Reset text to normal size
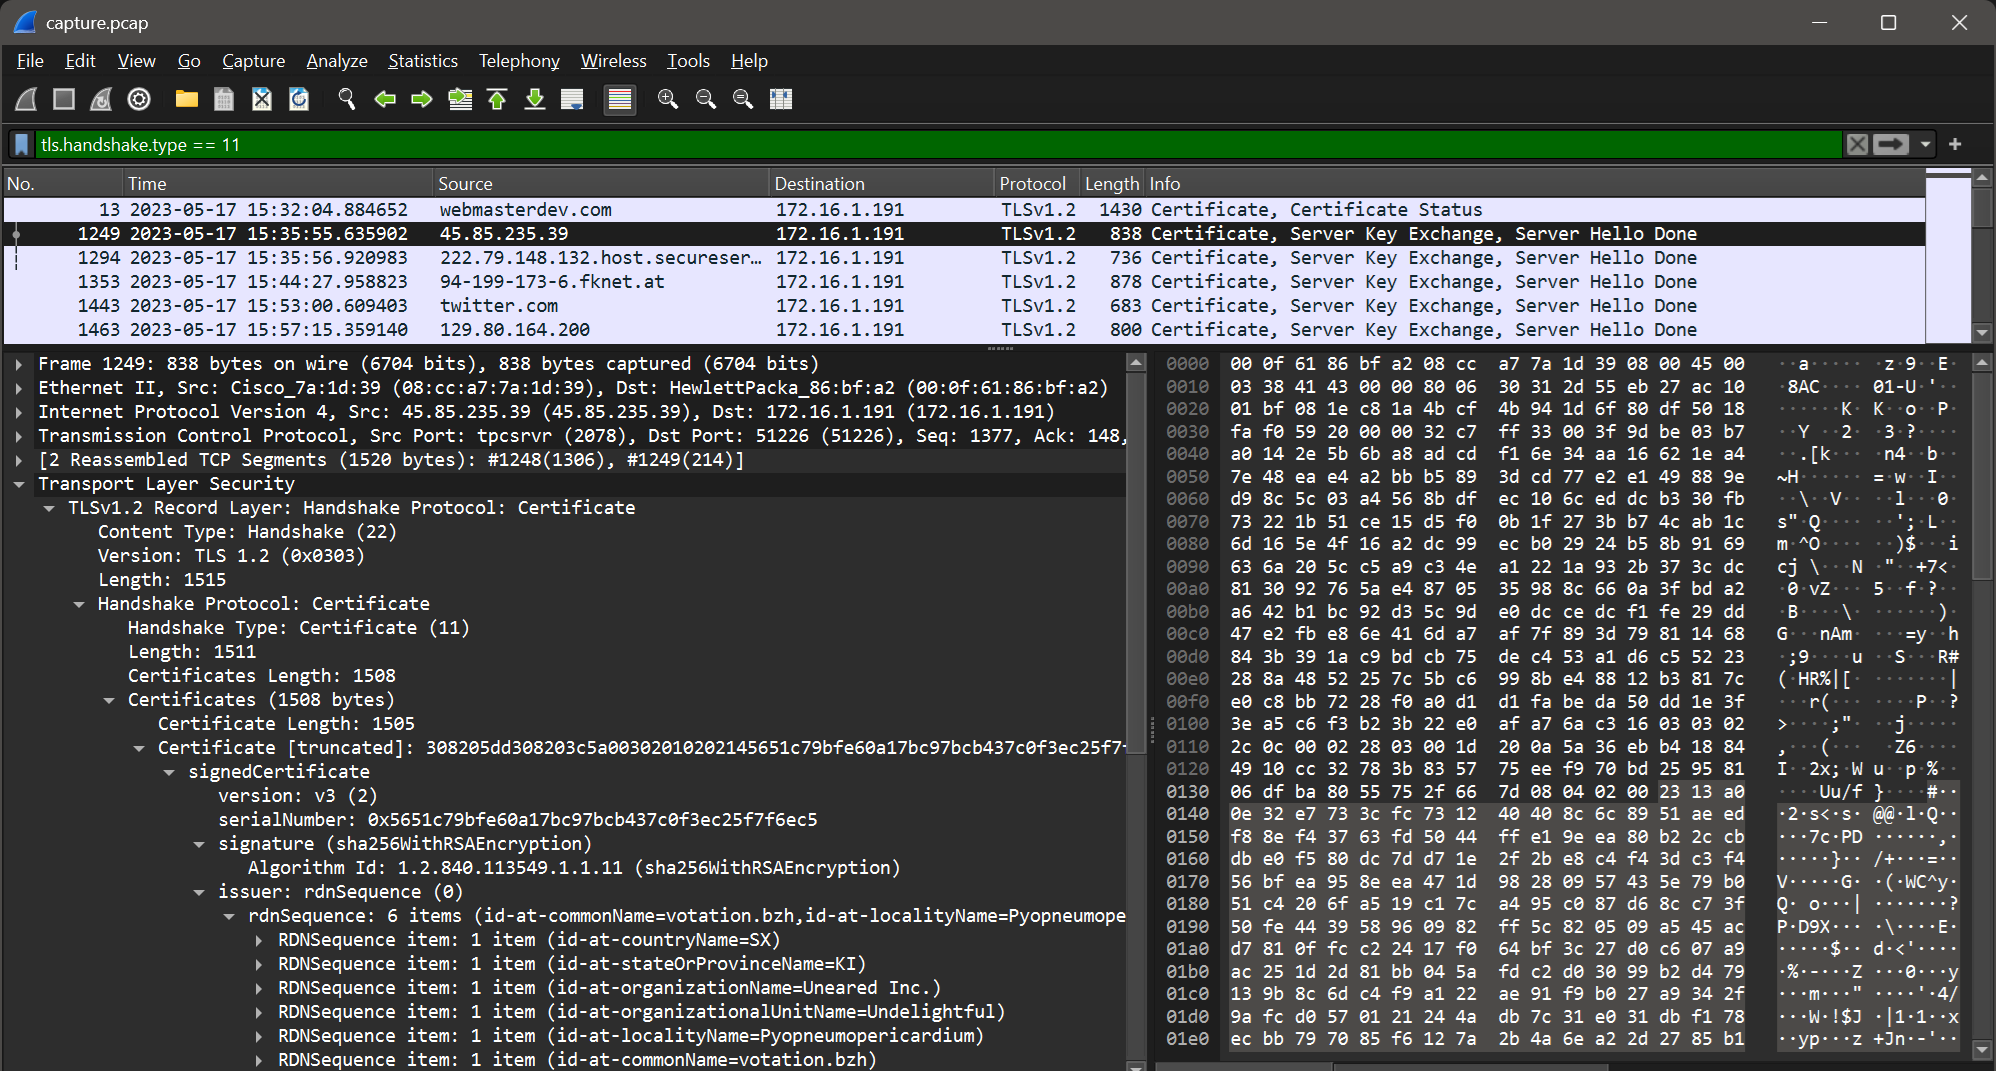Image resolution: width=2007 pixels, height=1071 pixels. tap(743, 99)
